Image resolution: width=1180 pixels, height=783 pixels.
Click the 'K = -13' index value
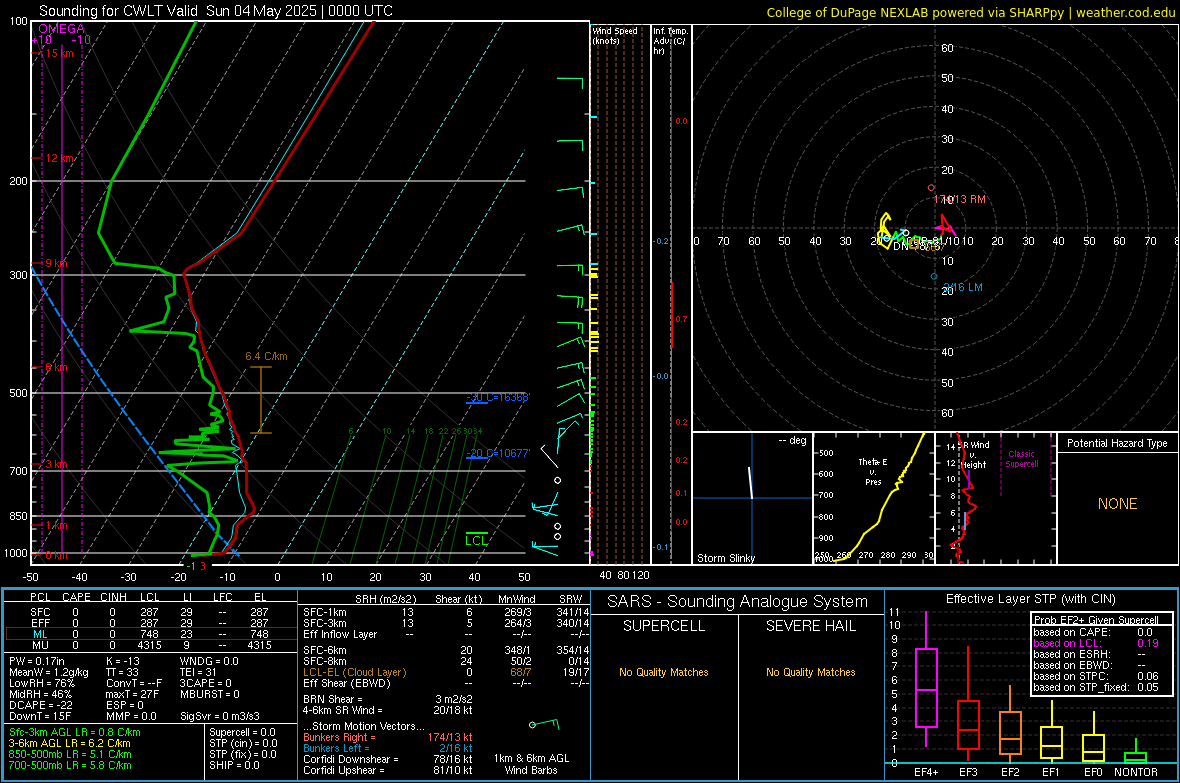(123, 661)
